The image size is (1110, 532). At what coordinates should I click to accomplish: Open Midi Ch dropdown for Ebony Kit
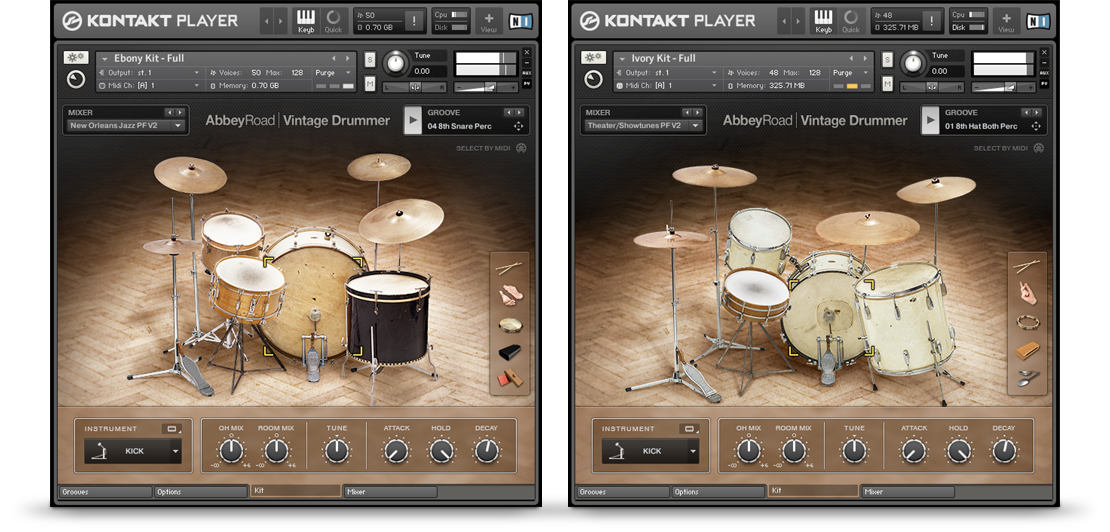coord(149,86)
